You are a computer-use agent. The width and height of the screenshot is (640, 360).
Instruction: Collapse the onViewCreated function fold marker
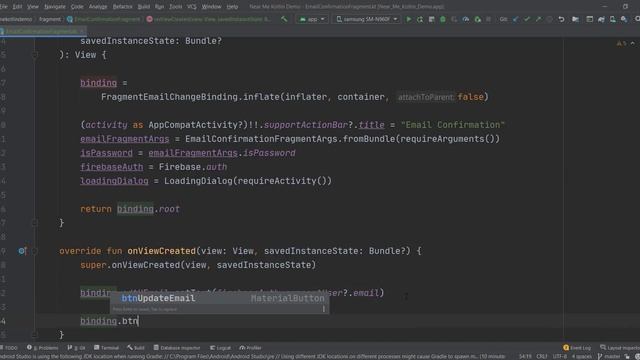(35, 251)
